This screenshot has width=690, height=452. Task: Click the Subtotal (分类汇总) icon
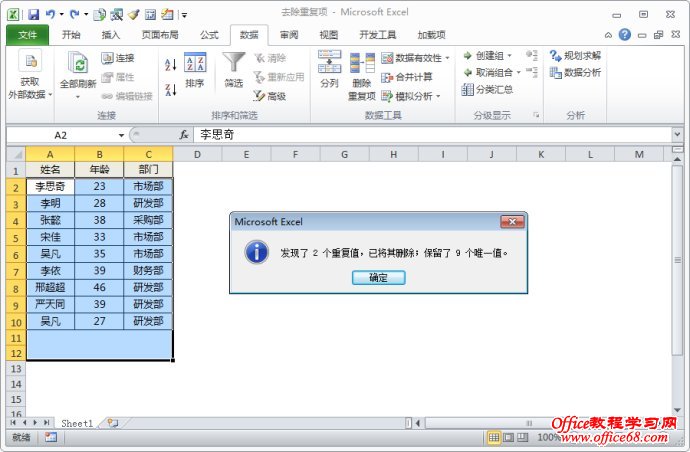tap(468, 89)
